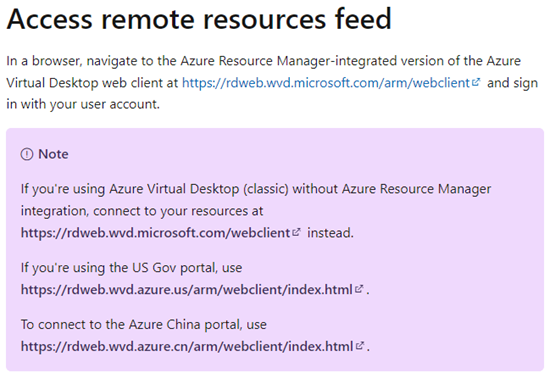The width and height of the screenshot is (550, 384).
Task: Click external-link icon after arm/webclient URL
Action: pos(476,82)
